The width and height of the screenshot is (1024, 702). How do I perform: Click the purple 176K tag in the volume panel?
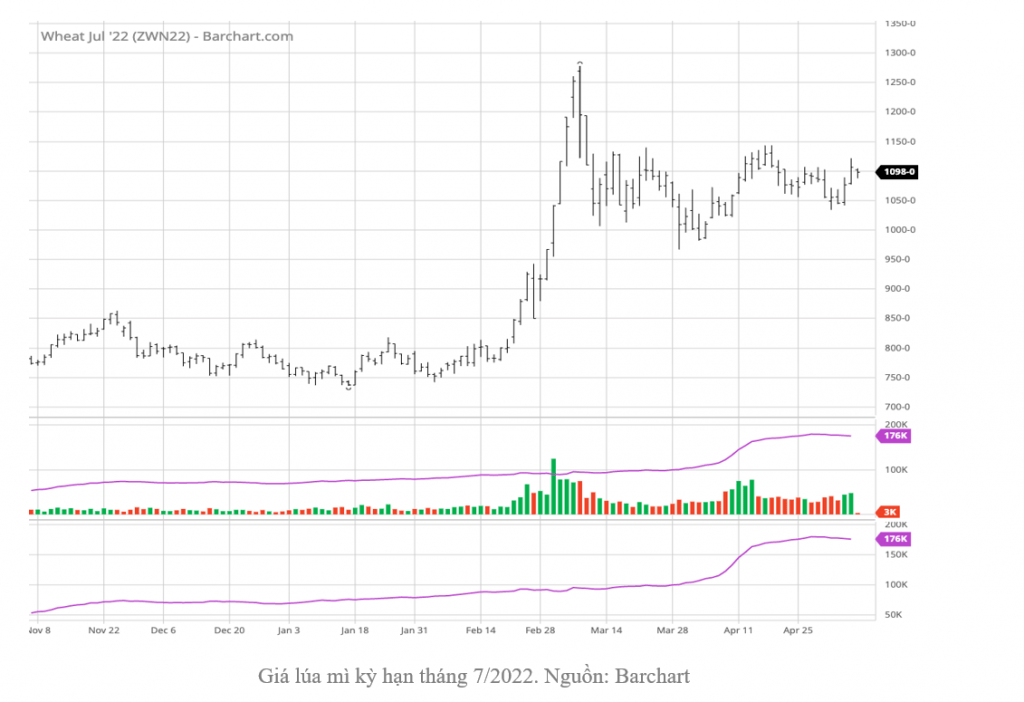(892, 436)
